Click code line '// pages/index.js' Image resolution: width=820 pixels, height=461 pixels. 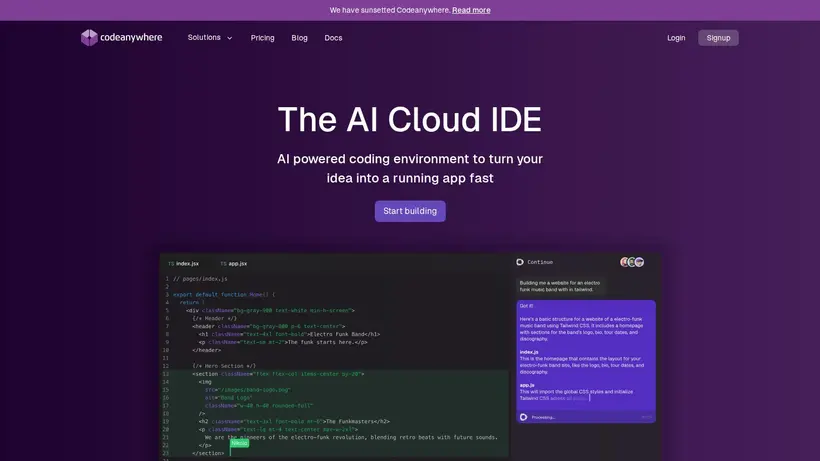pos(200,279)
